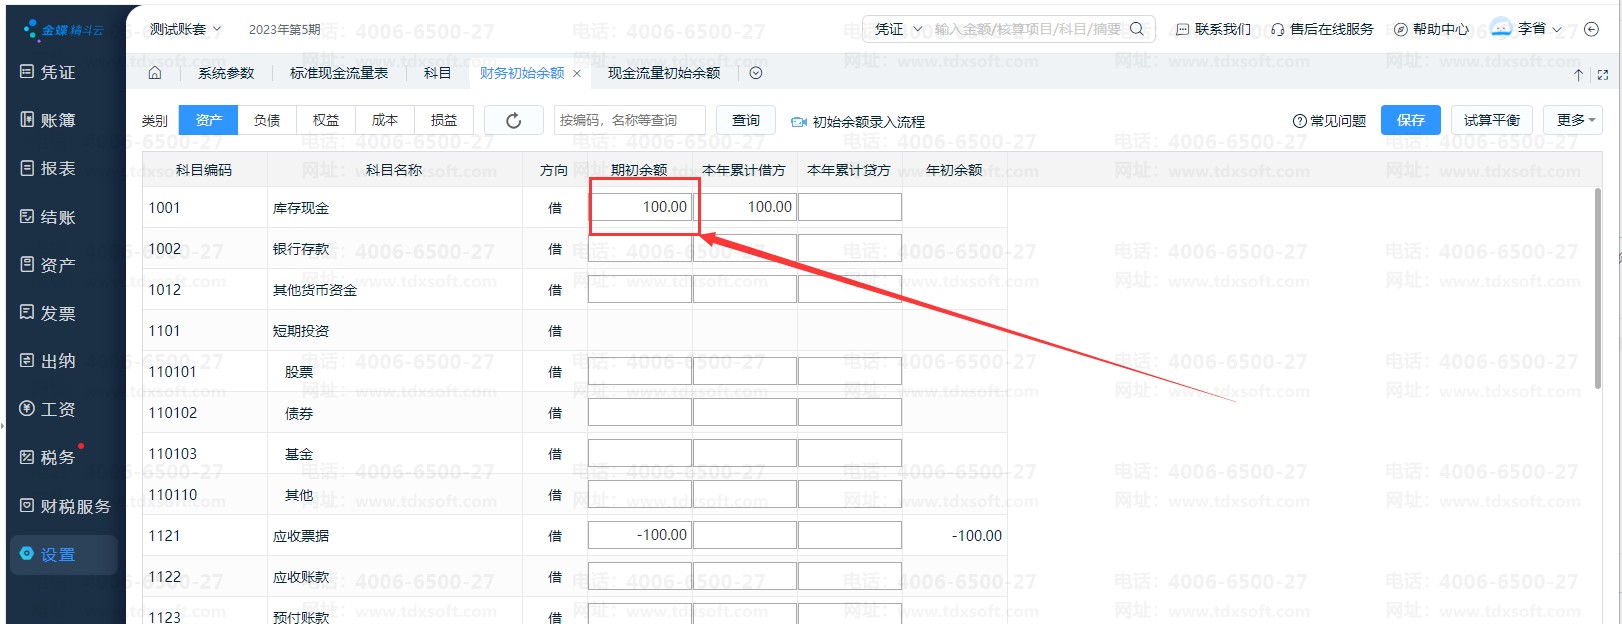Click the 试算平衡 button
Image resolution: width=1622 pixels, height=624 pixels.
point(1492,120)
